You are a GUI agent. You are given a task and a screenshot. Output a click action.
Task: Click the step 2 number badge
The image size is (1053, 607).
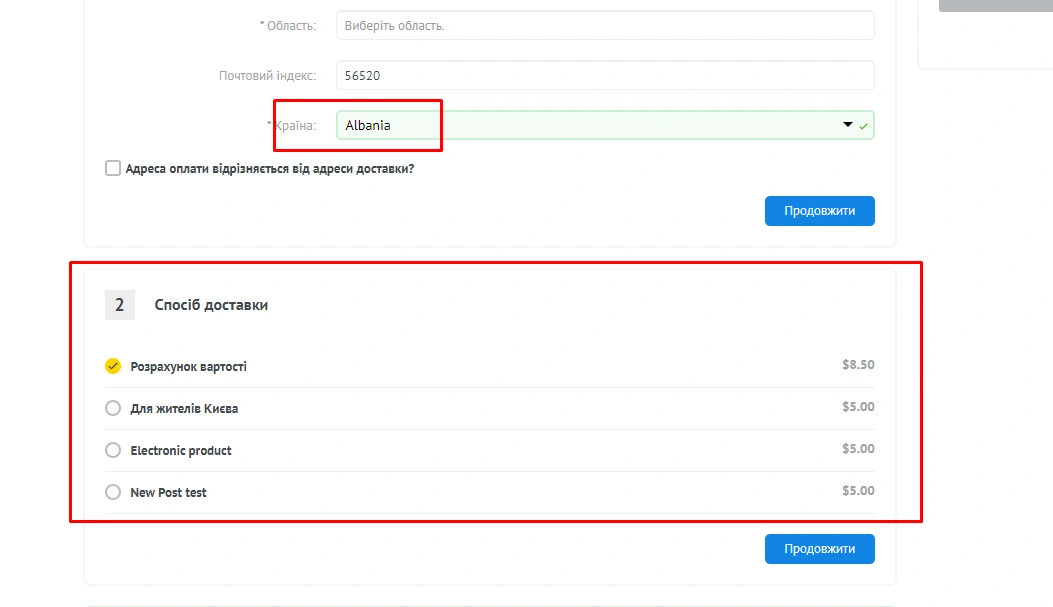coord(119,305)
